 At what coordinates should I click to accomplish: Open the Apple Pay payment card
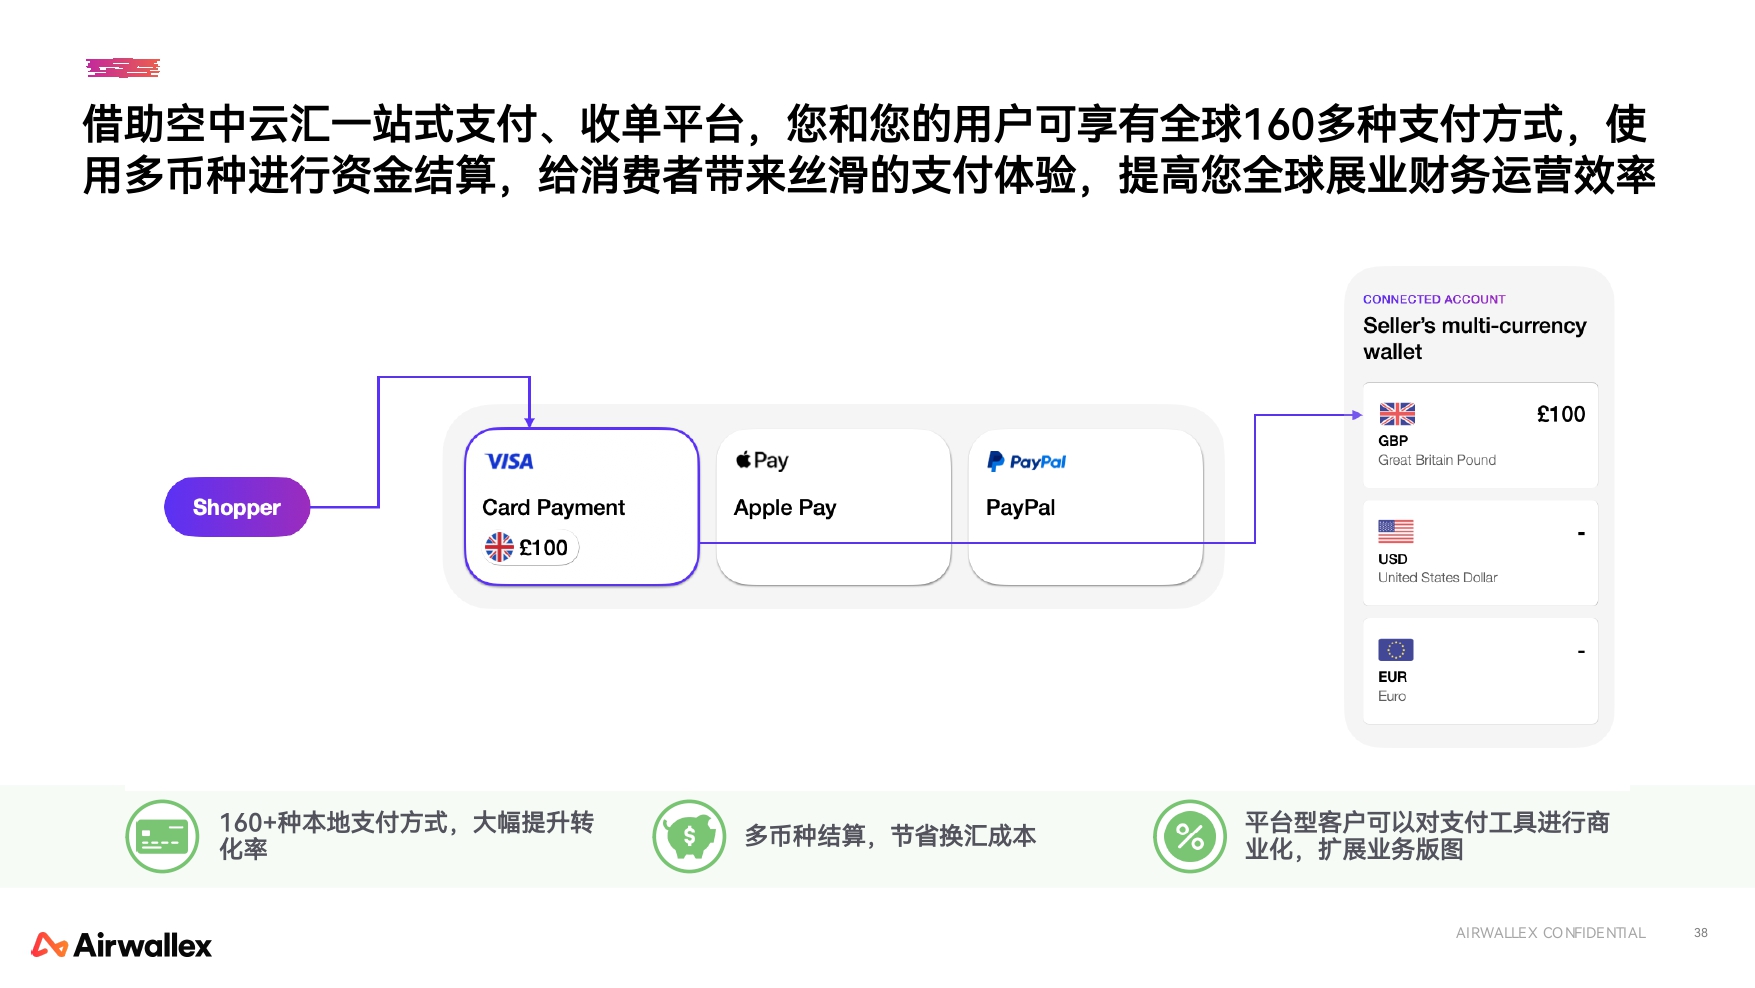point(833,506)
